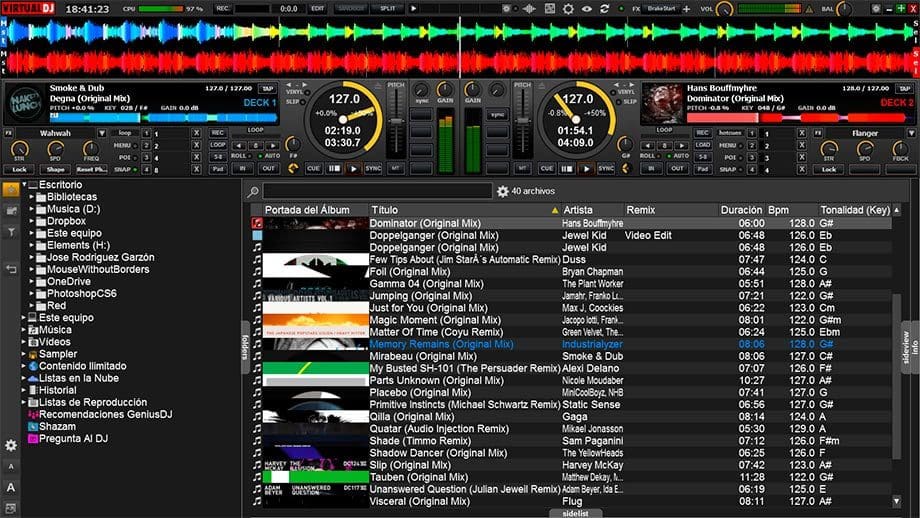Click Hans Bouffmyhre album art on deck 2

point(661,104)
